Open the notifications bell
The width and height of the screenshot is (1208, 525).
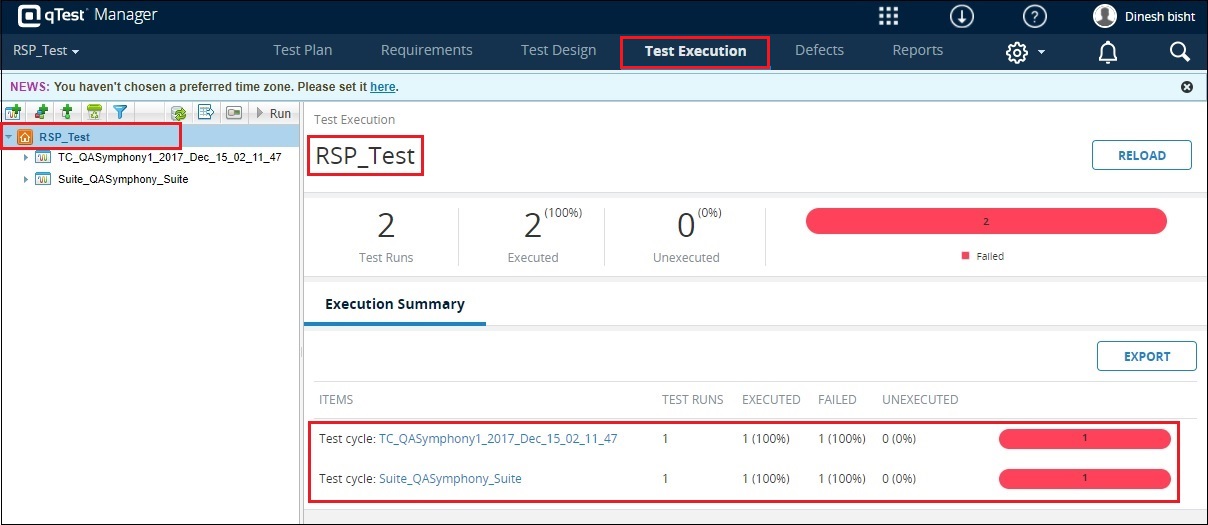(x=1108, y=52)
